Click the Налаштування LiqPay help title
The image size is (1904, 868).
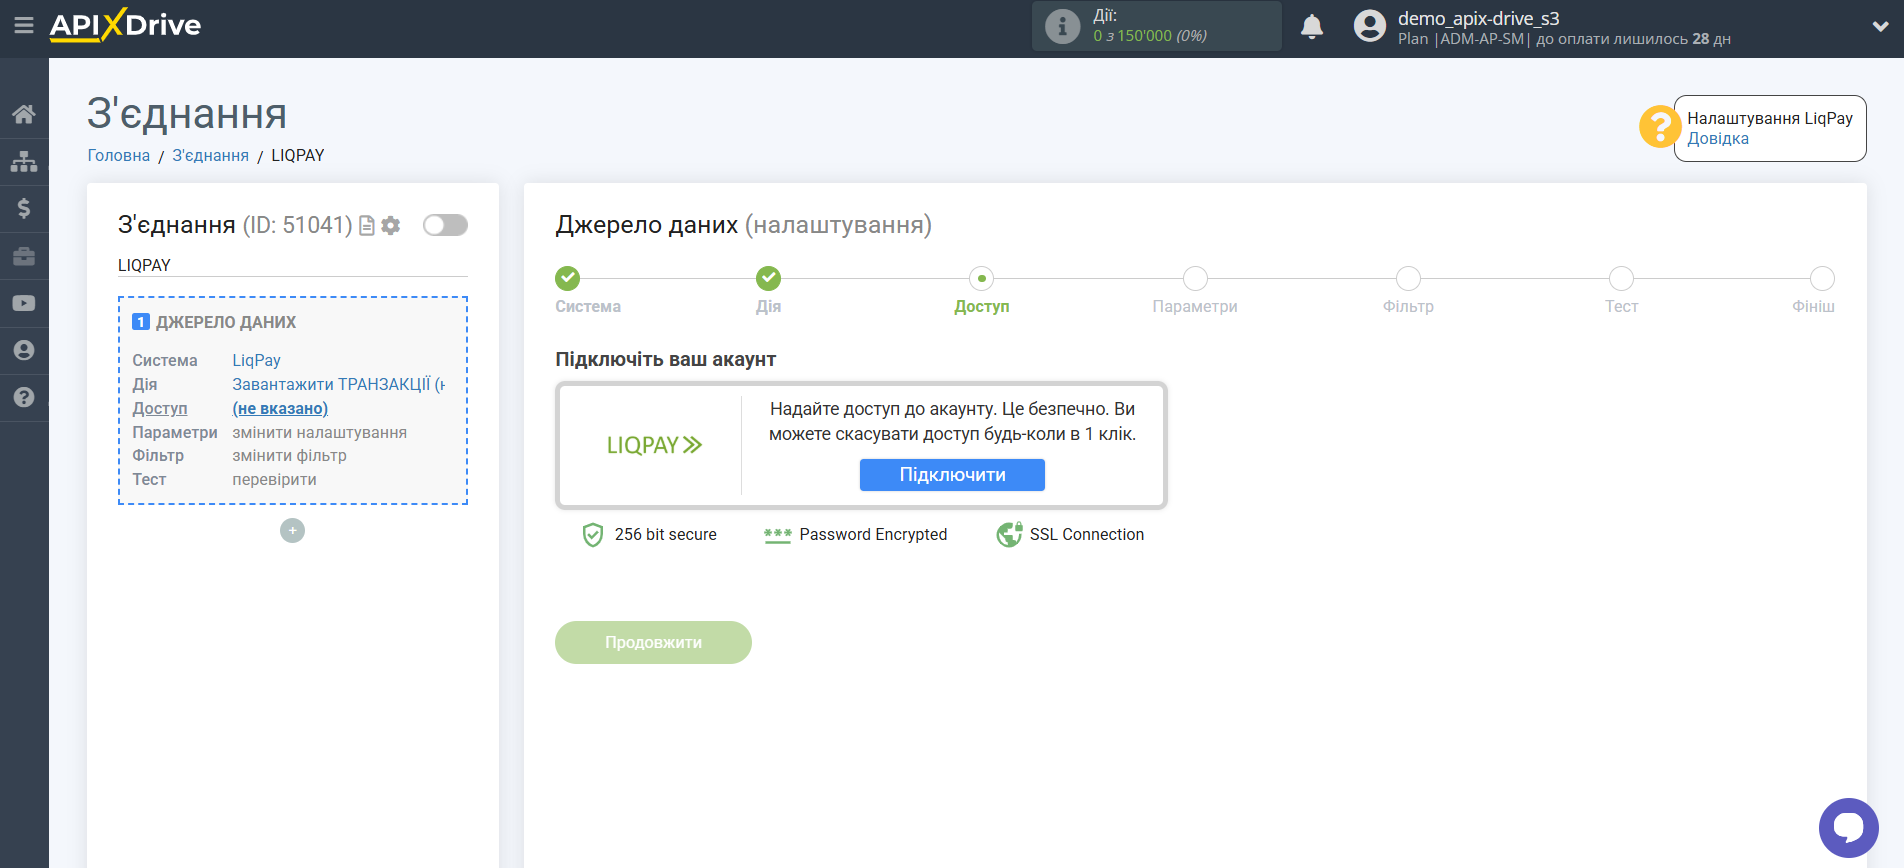[x=1770, y=118]
